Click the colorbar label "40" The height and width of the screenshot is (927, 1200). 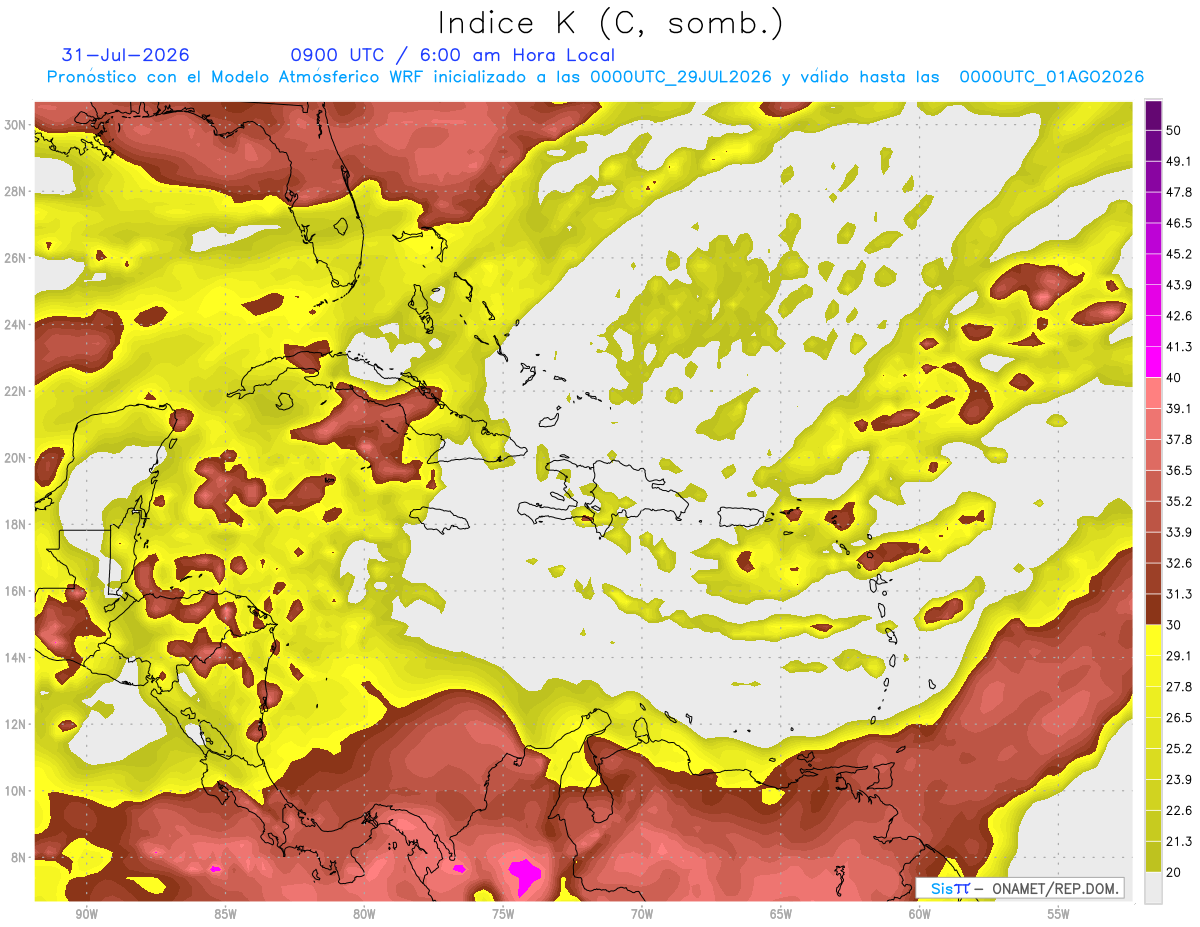[x=1175, y=378]
